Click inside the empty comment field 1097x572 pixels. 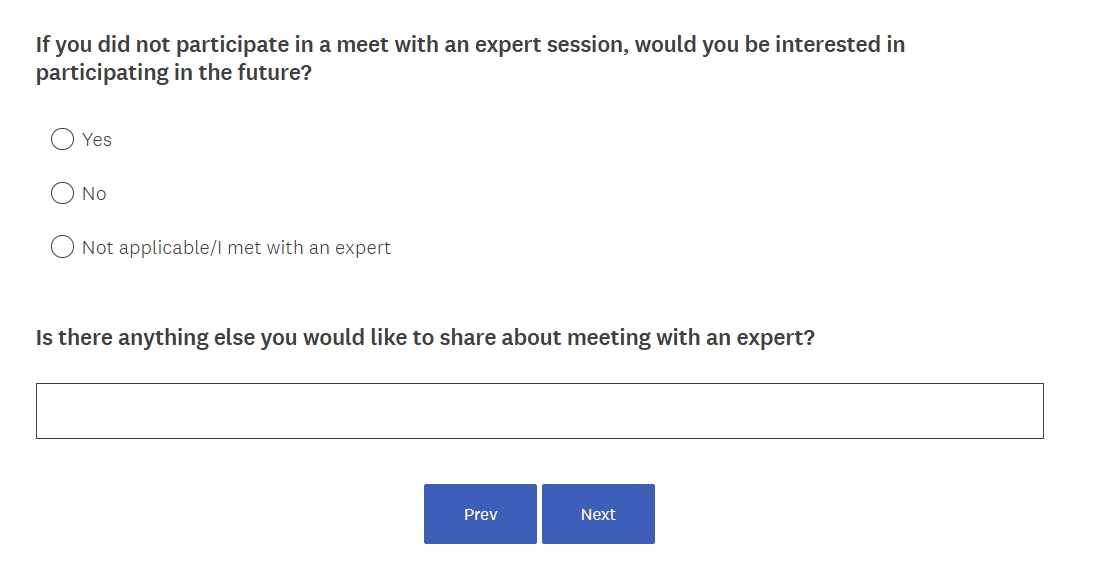(x=539, y=411)
